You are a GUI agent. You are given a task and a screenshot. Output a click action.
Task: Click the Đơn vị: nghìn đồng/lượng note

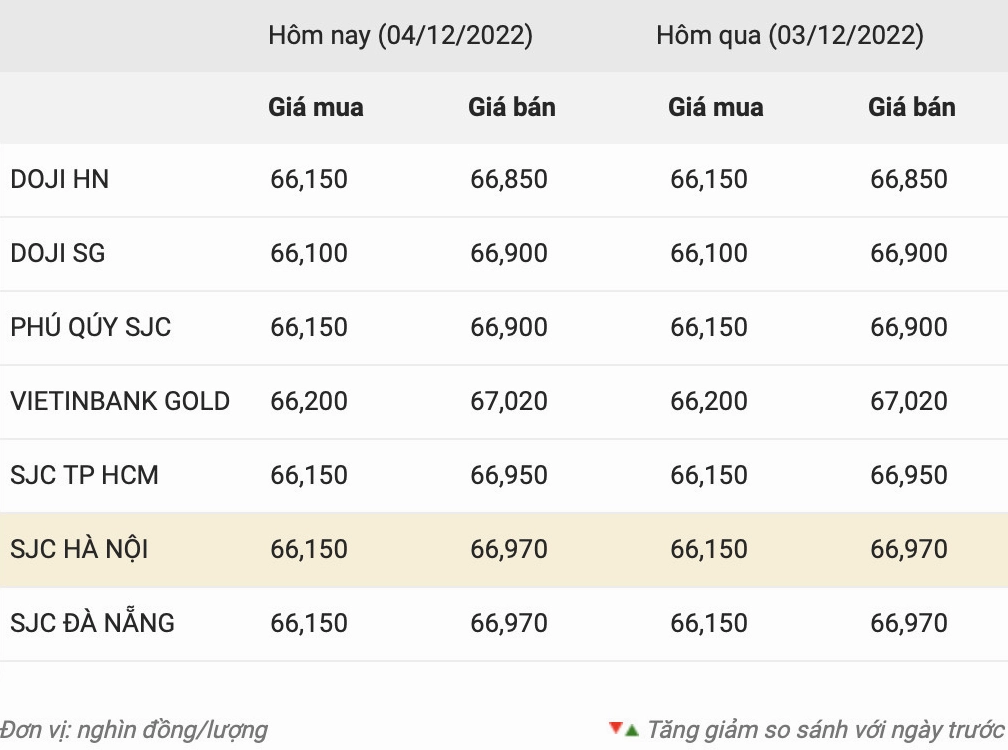pyautogui.click(x=134, y=731)
